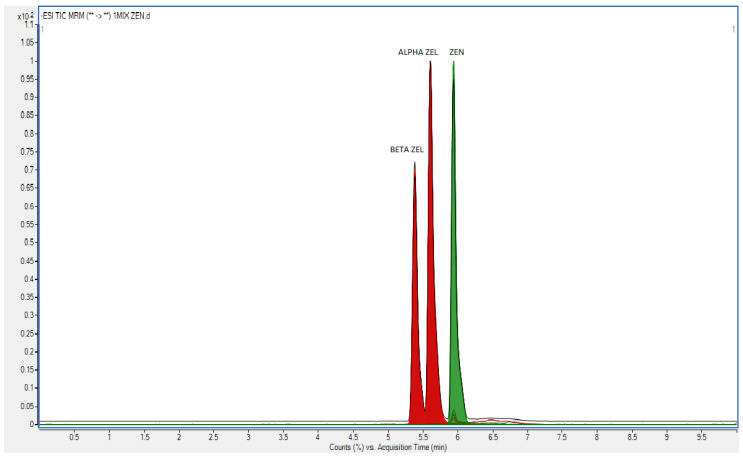Click the 3.5 minute tick on the time axis
The image size is (743, 458).
click(283, 437)
